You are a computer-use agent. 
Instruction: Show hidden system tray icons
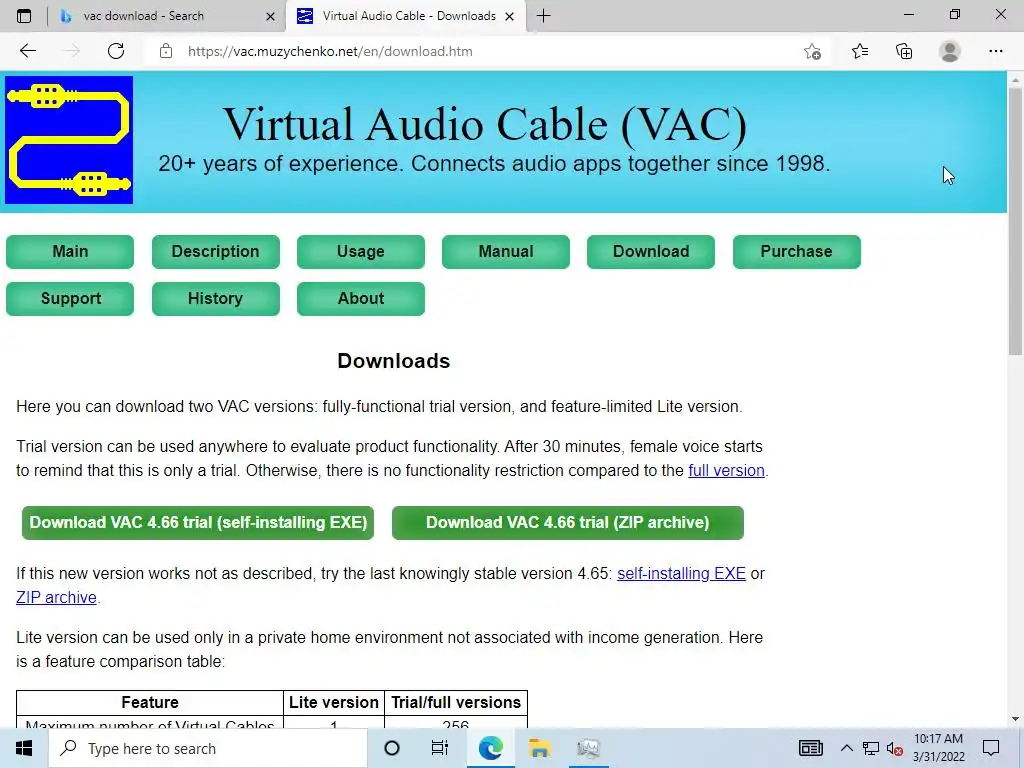click(x=846, y=748)
